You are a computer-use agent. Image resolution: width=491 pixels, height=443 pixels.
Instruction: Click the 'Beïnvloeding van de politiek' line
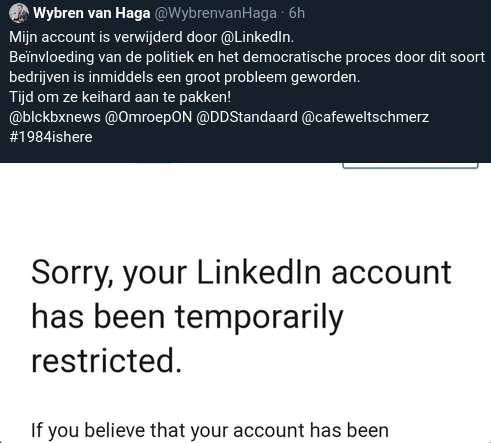pyautogui.click(x=247, y=57)
